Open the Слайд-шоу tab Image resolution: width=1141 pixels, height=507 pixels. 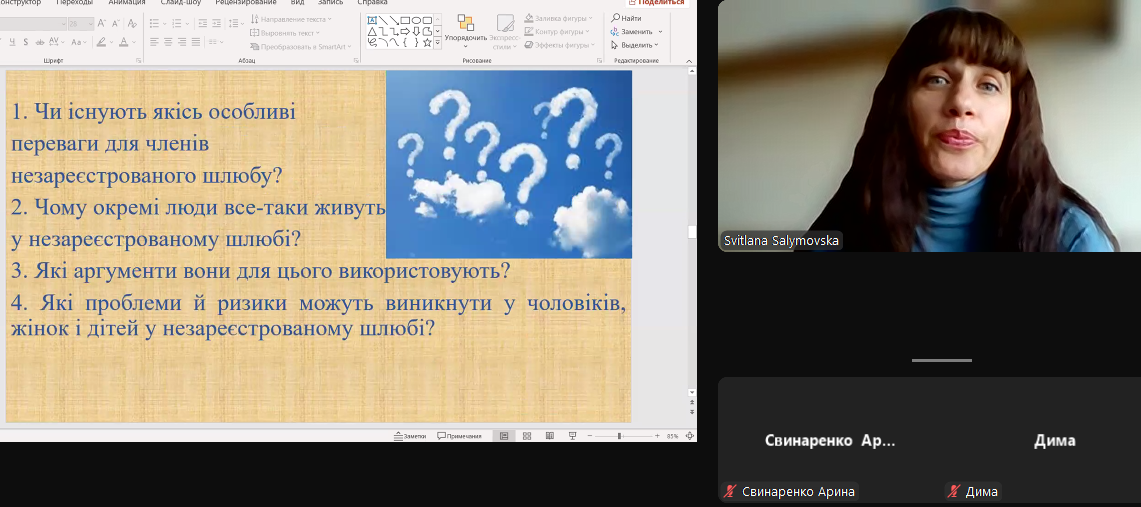click(181, 2)
